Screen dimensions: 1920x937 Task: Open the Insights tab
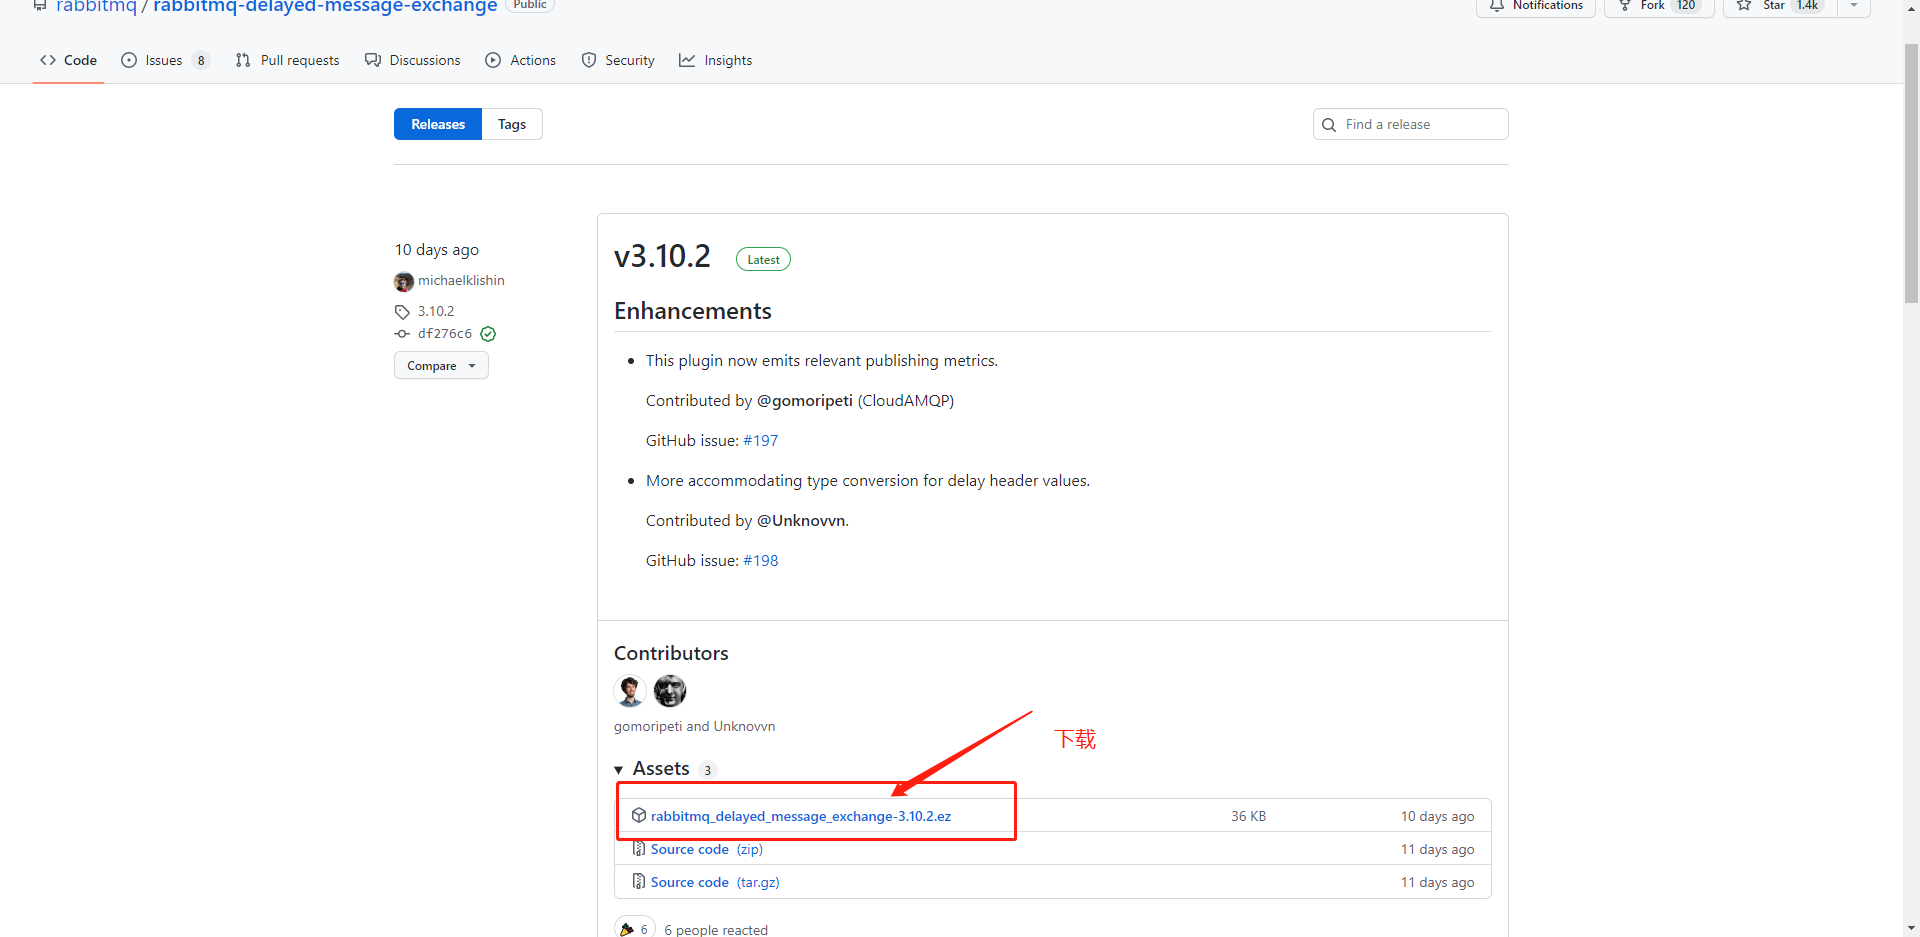click(x=716, y=60)
